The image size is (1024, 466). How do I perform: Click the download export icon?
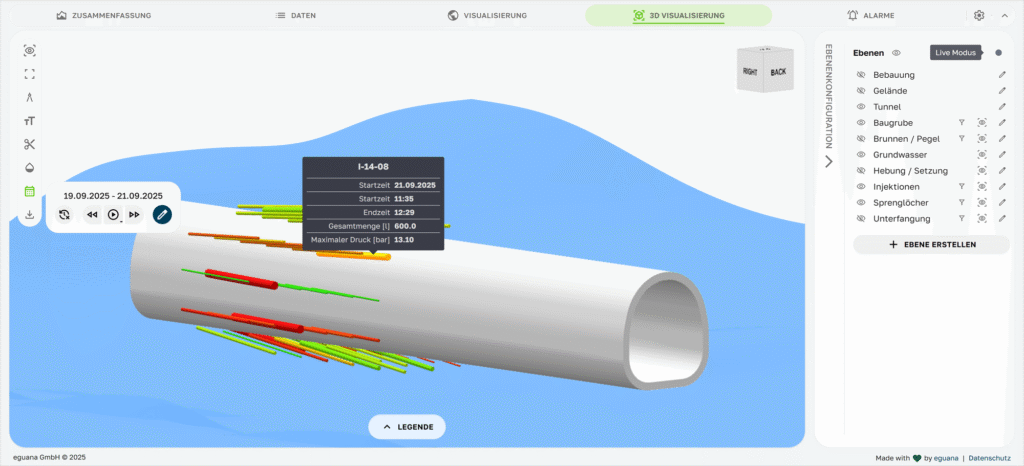point(29,214)
